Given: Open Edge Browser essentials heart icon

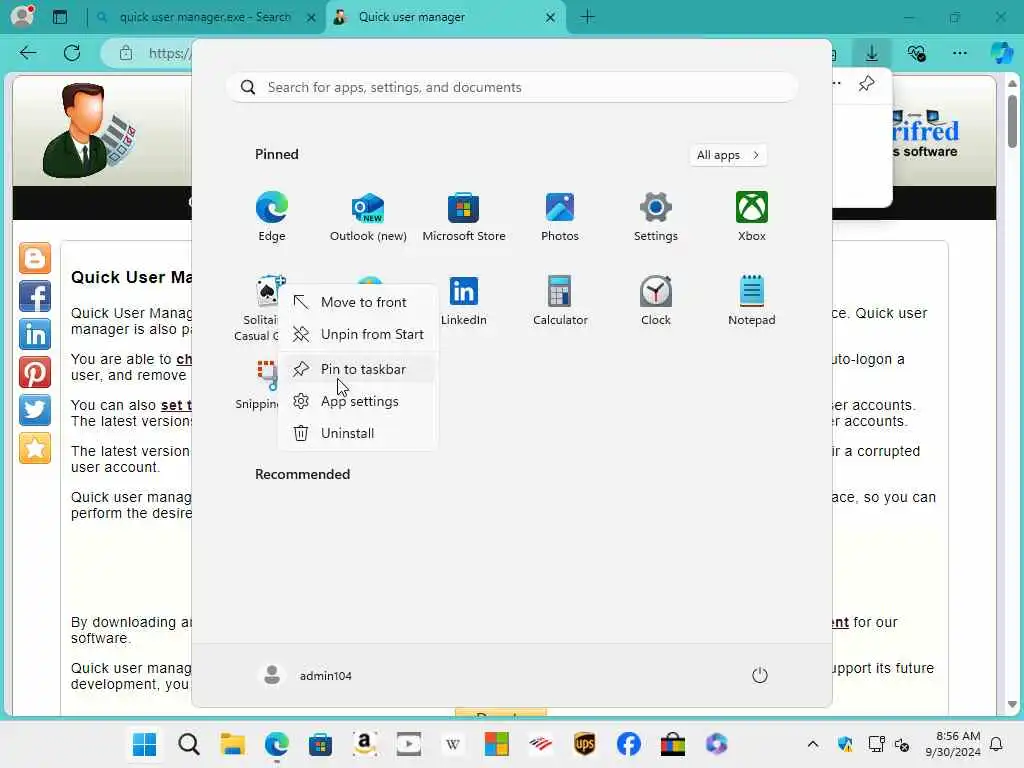Looking at the screenshot, I should click(916, 53).
